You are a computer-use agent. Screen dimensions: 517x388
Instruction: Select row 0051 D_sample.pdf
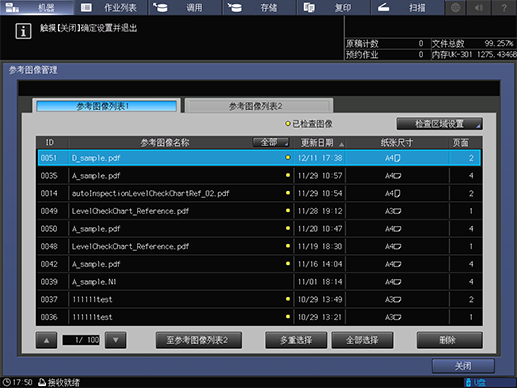click(x=259, y=158)
